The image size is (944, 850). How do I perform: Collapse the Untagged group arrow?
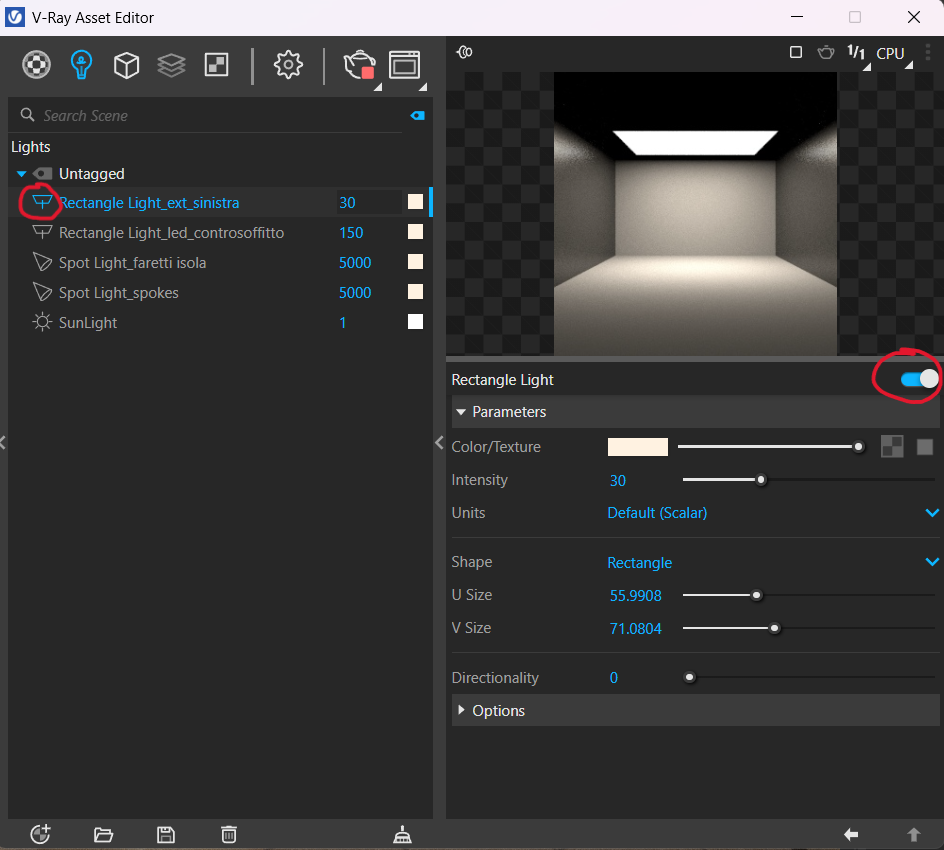tap(22, 174)
